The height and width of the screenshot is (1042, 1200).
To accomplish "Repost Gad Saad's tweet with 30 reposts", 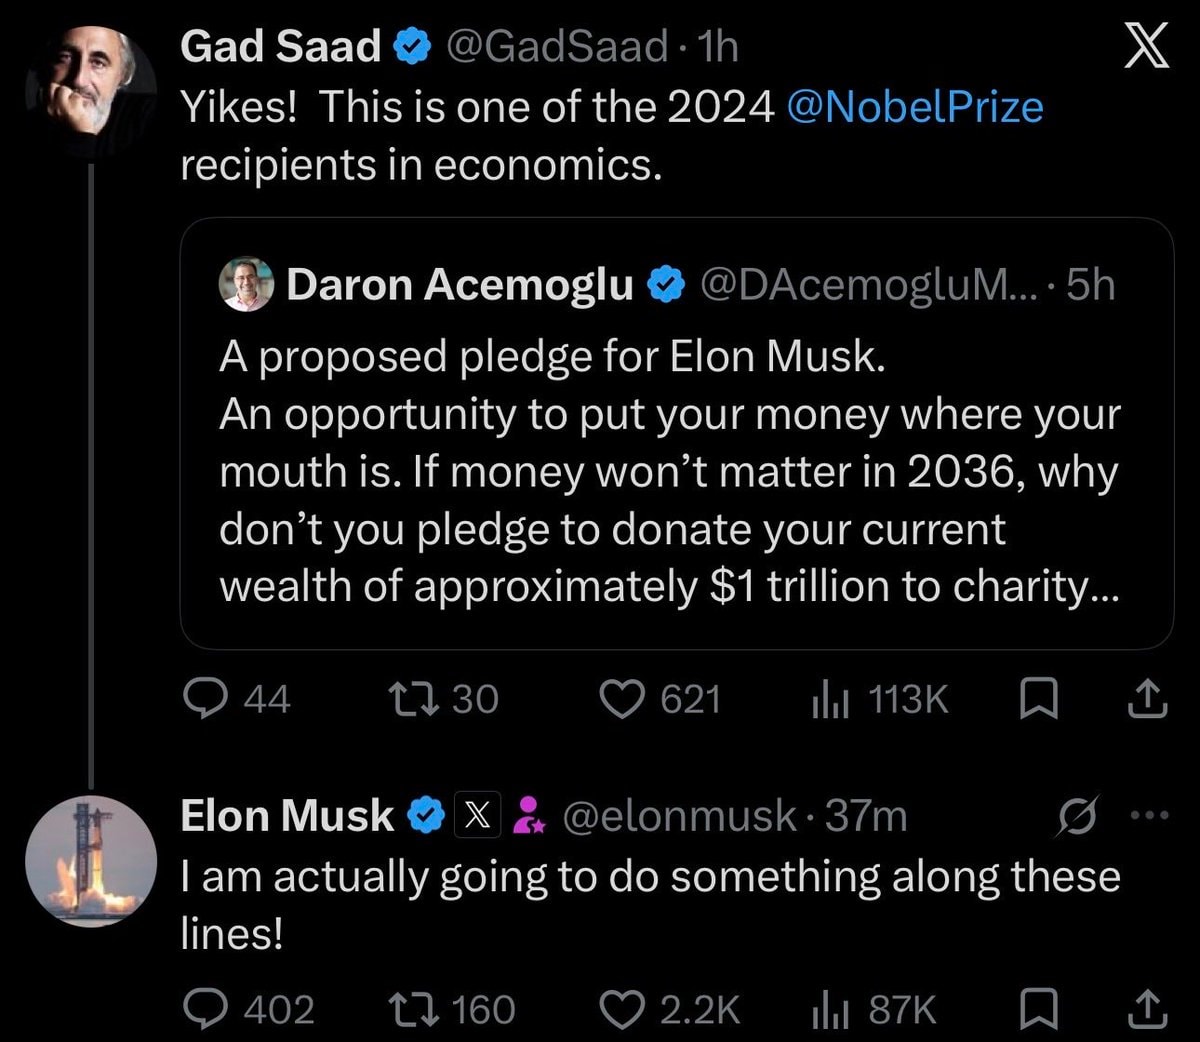I will pyautogui.click(x=413, y=699).
